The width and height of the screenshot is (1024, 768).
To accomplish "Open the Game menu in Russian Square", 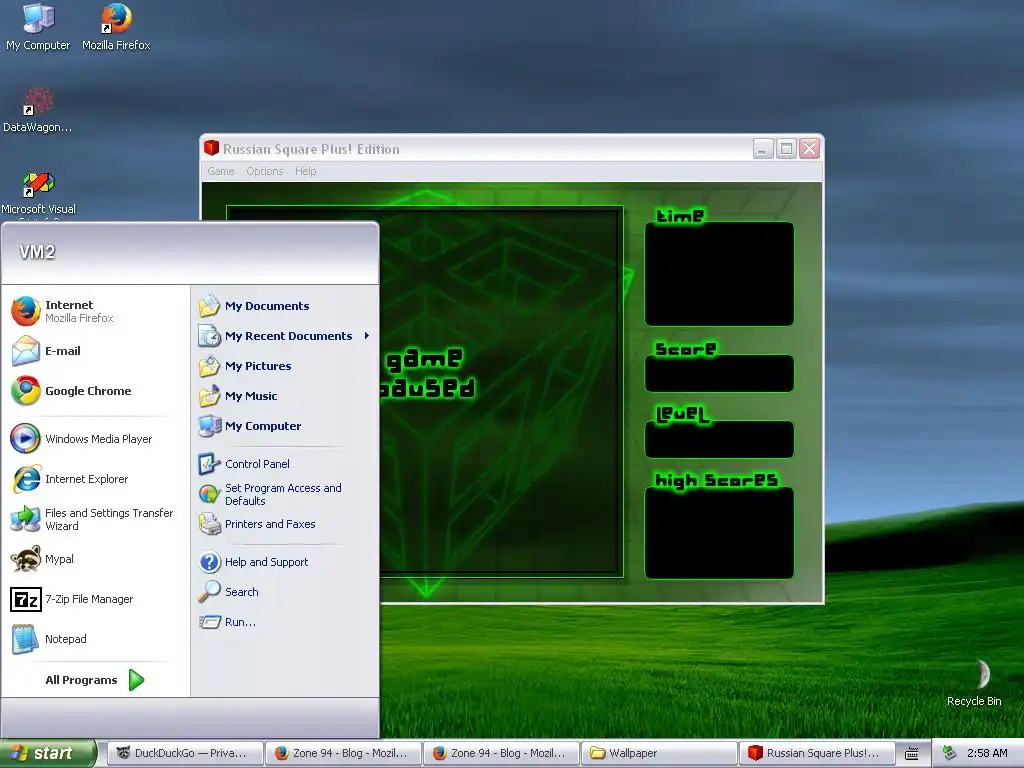I will [x=221, y=171].
